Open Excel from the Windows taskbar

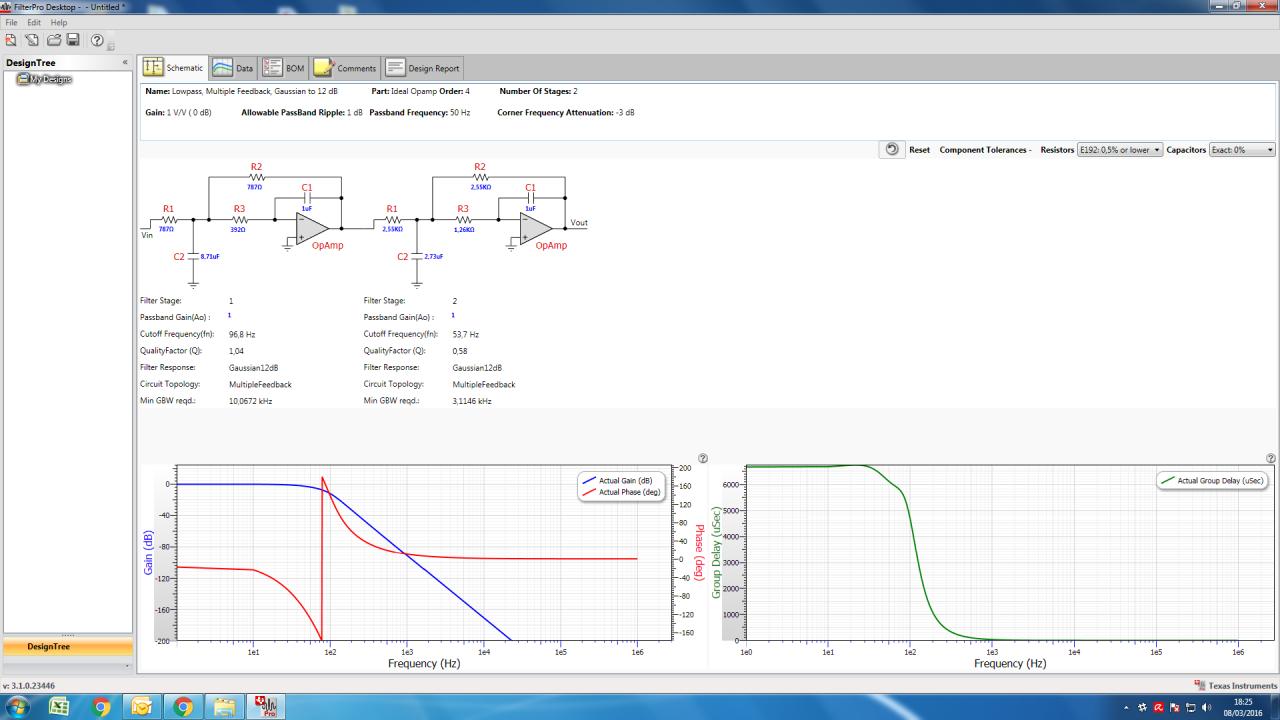click(x=58, y=707)
